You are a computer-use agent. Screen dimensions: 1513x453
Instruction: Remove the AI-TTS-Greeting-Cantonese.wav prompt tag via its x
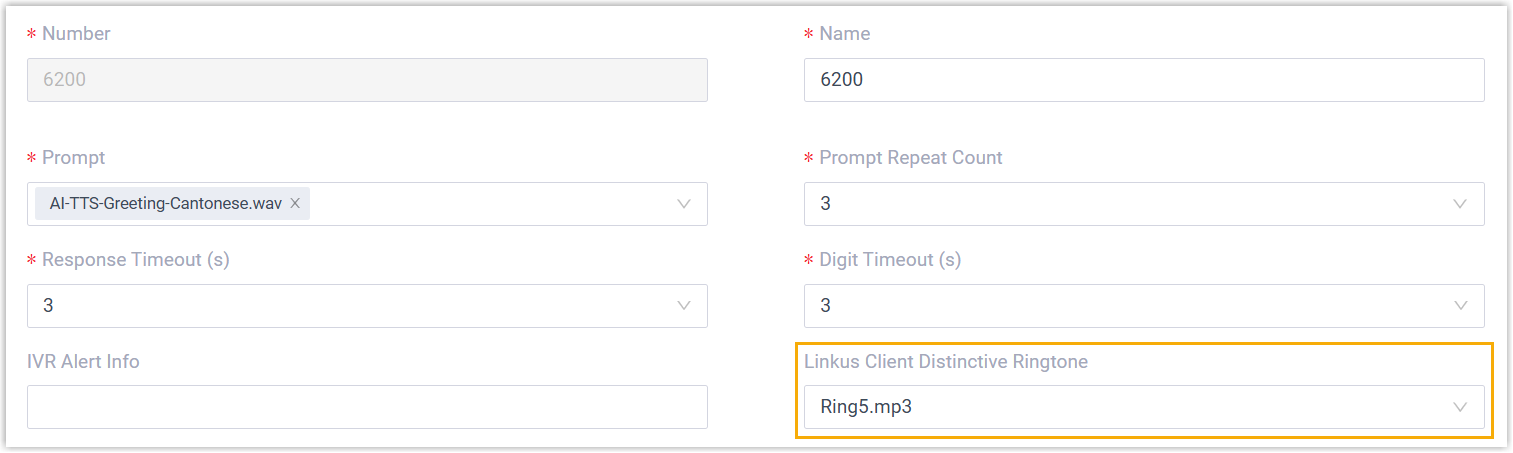tap(295, 203)
